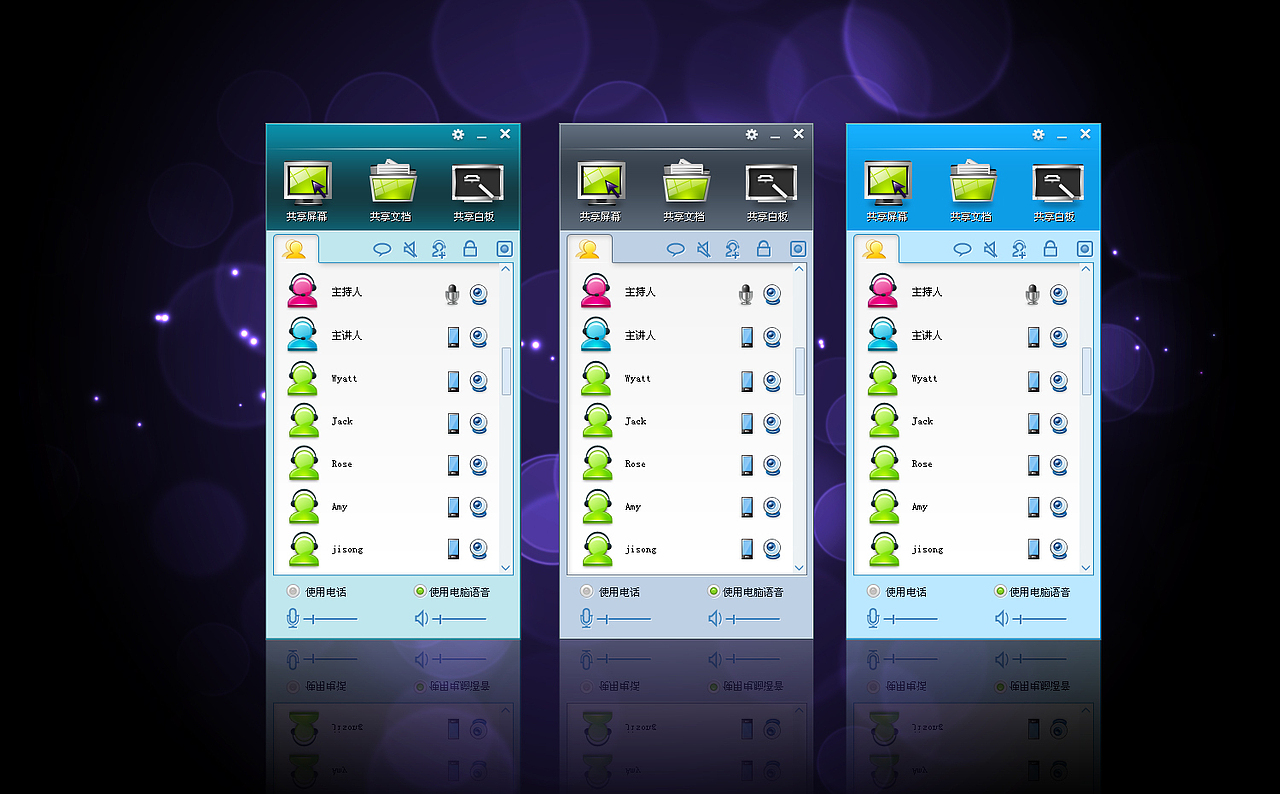Select participants tab in blue window
This screenshot has height=794, width=1280.
(x=876, y=249)
